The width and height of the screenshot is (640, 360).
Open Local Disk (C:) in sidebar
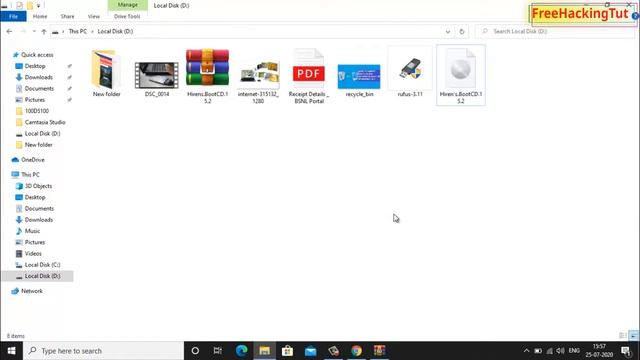42,265
